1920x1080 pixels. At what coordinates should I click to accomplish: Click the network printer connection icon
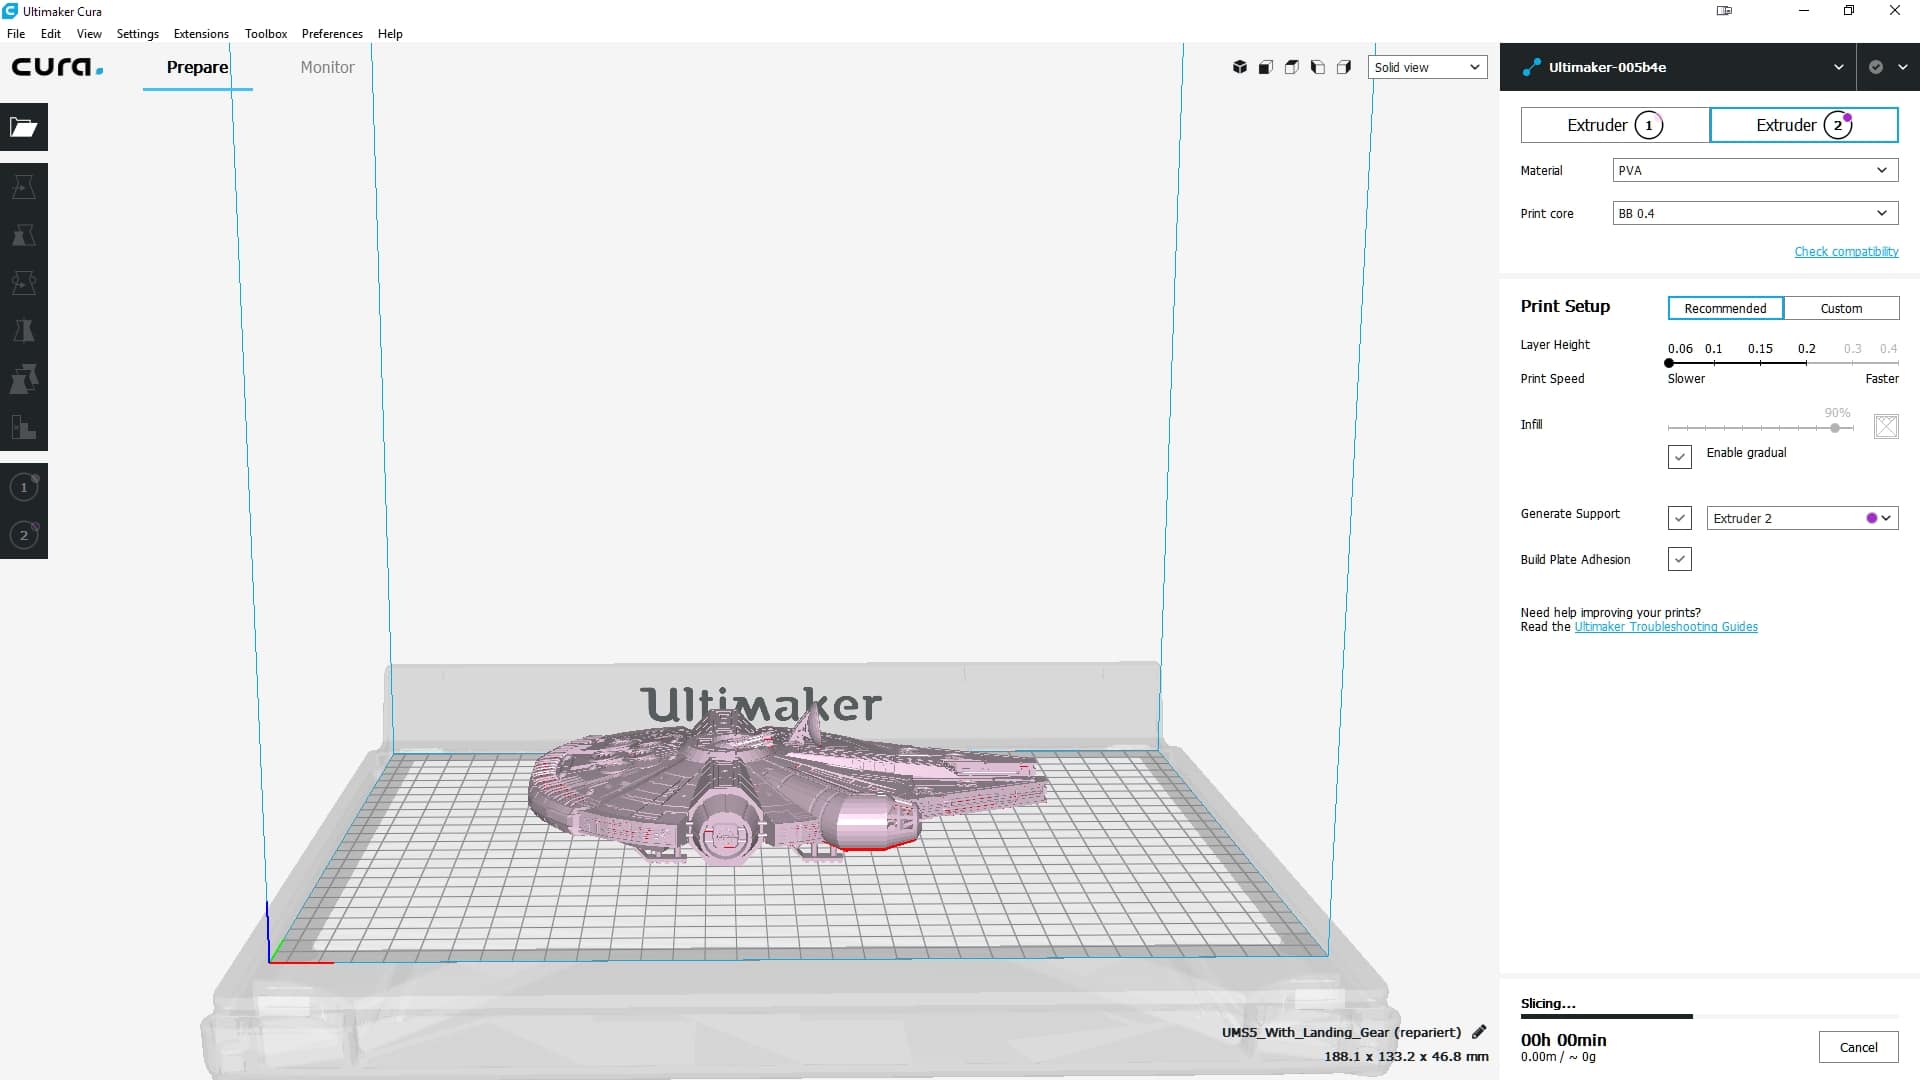[1531, 67]
